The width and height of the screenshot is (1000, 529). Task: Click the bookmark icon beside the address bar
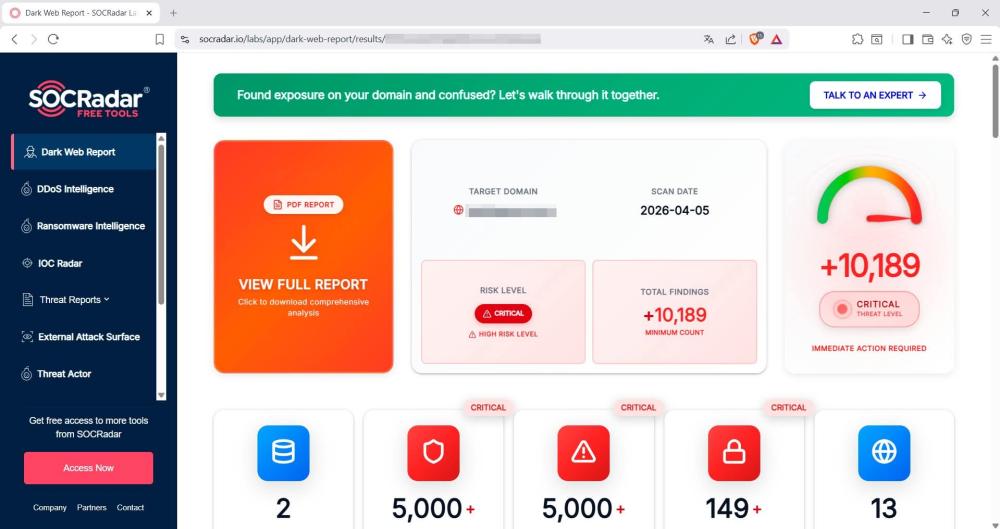[x=159, y=39]
